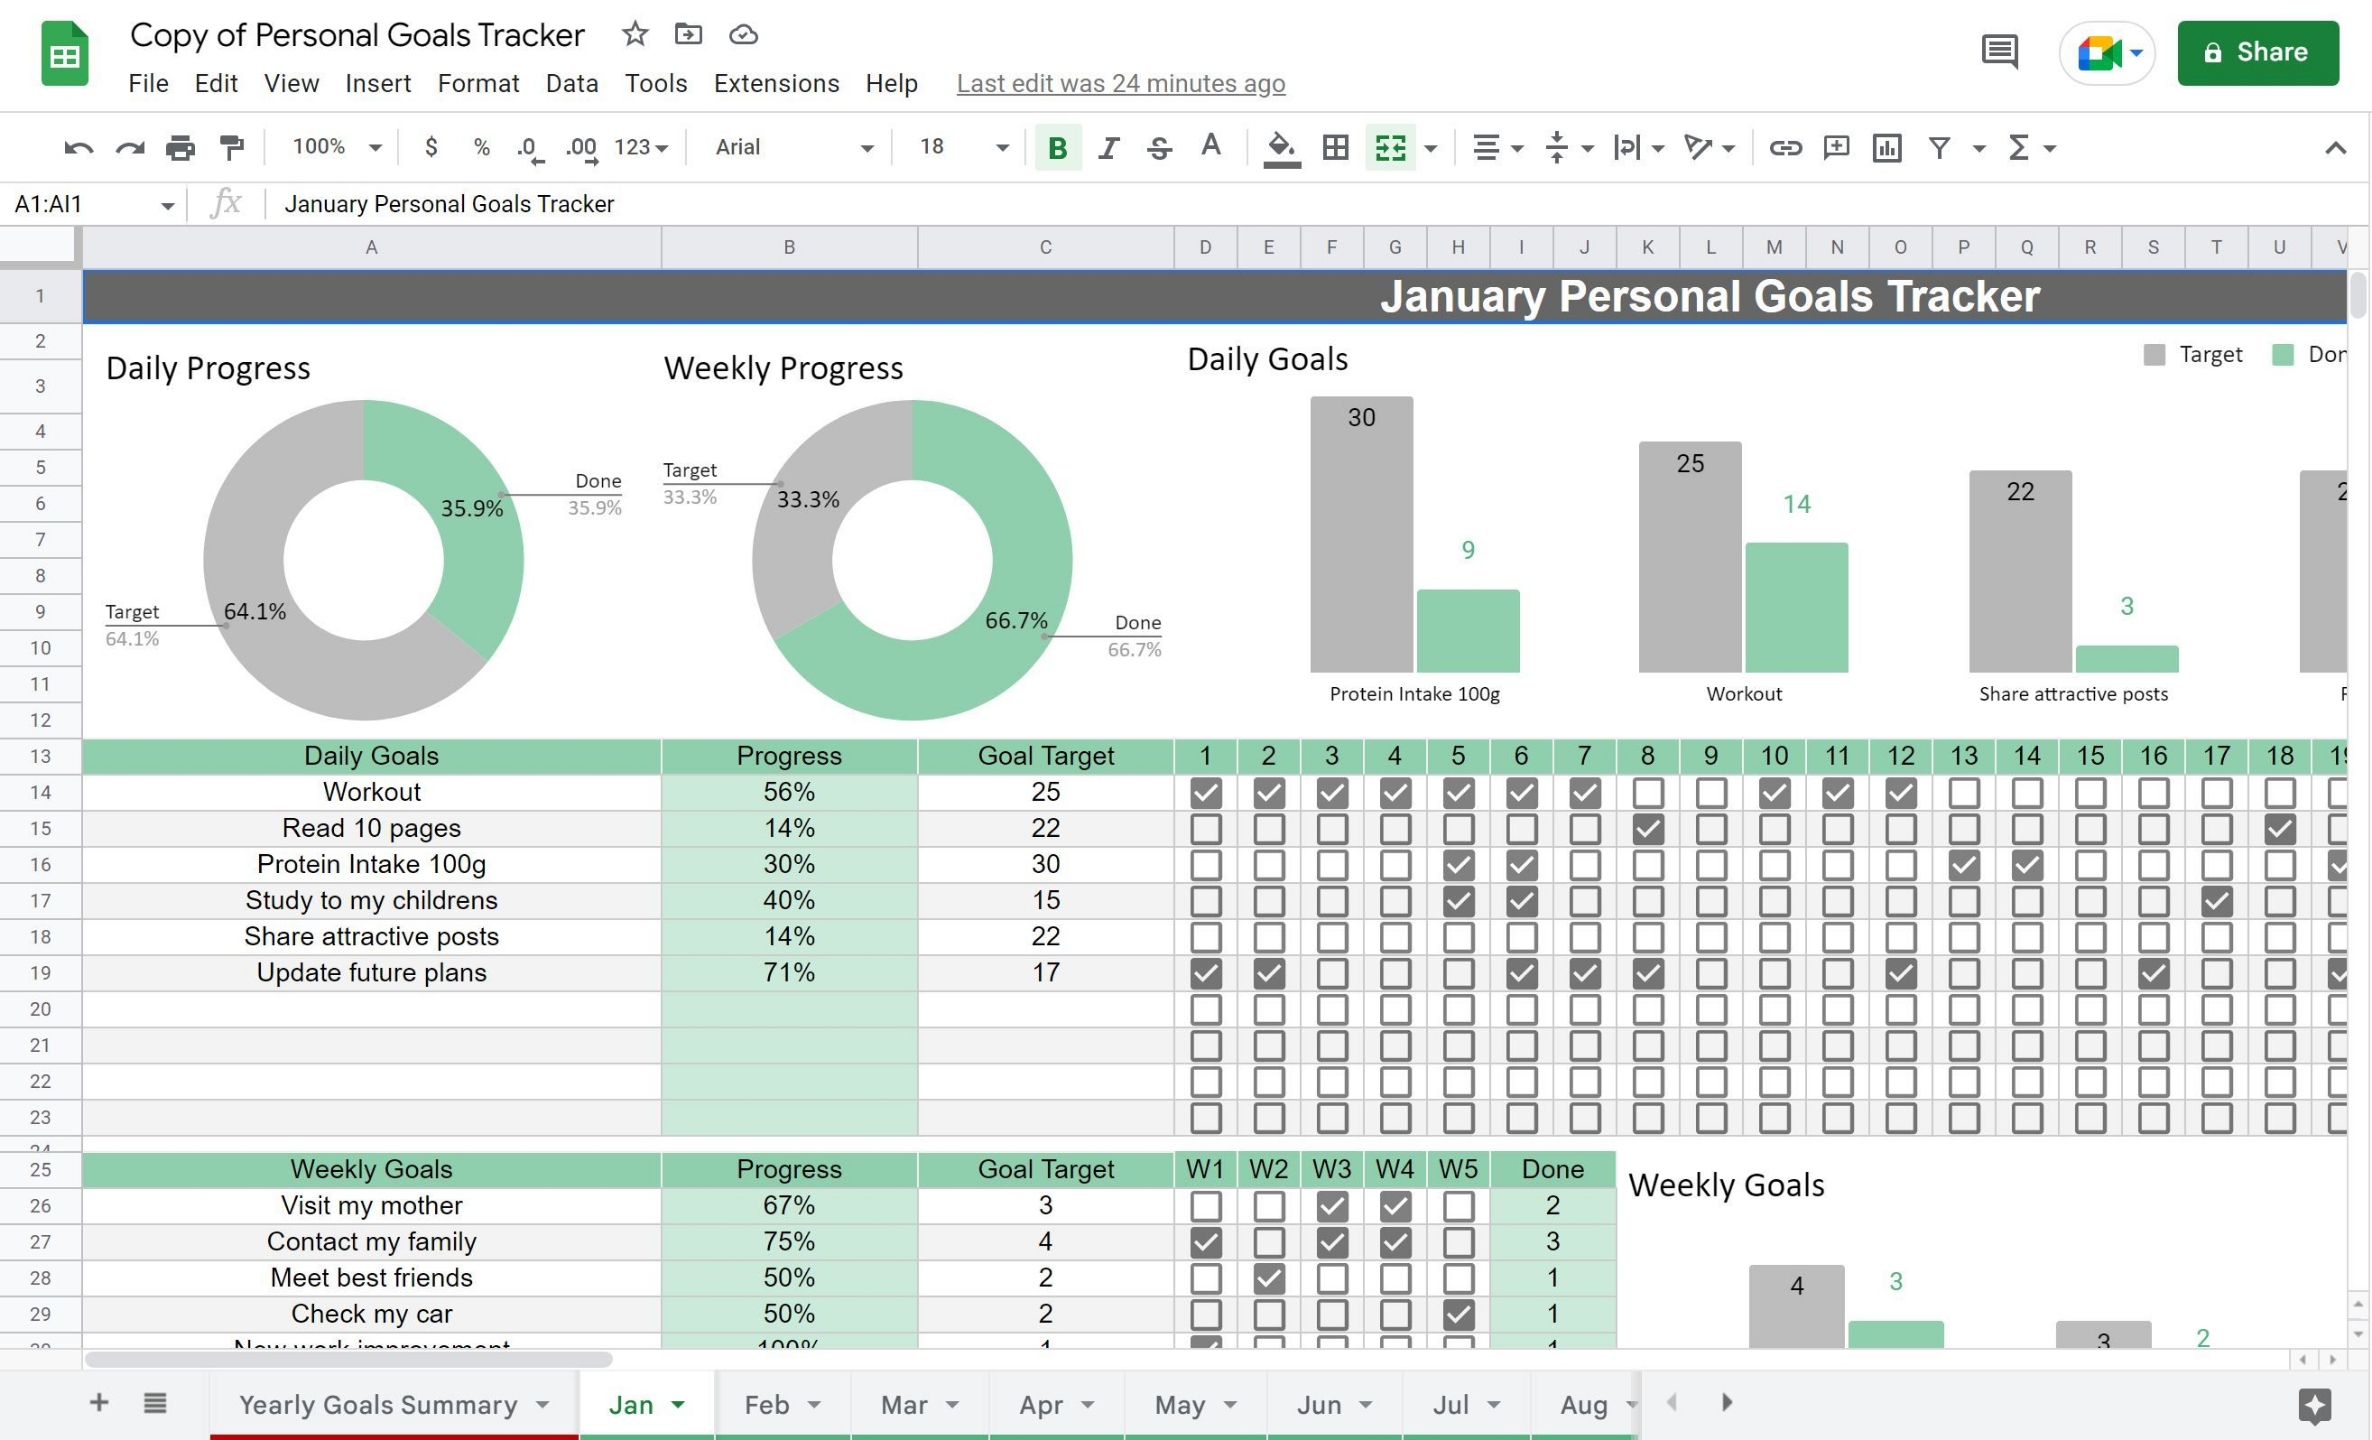Viewport: 2372px width, 1440px height.
Task: Apply currency formatting
Action: pyautogui.click(x=431, y=147)
